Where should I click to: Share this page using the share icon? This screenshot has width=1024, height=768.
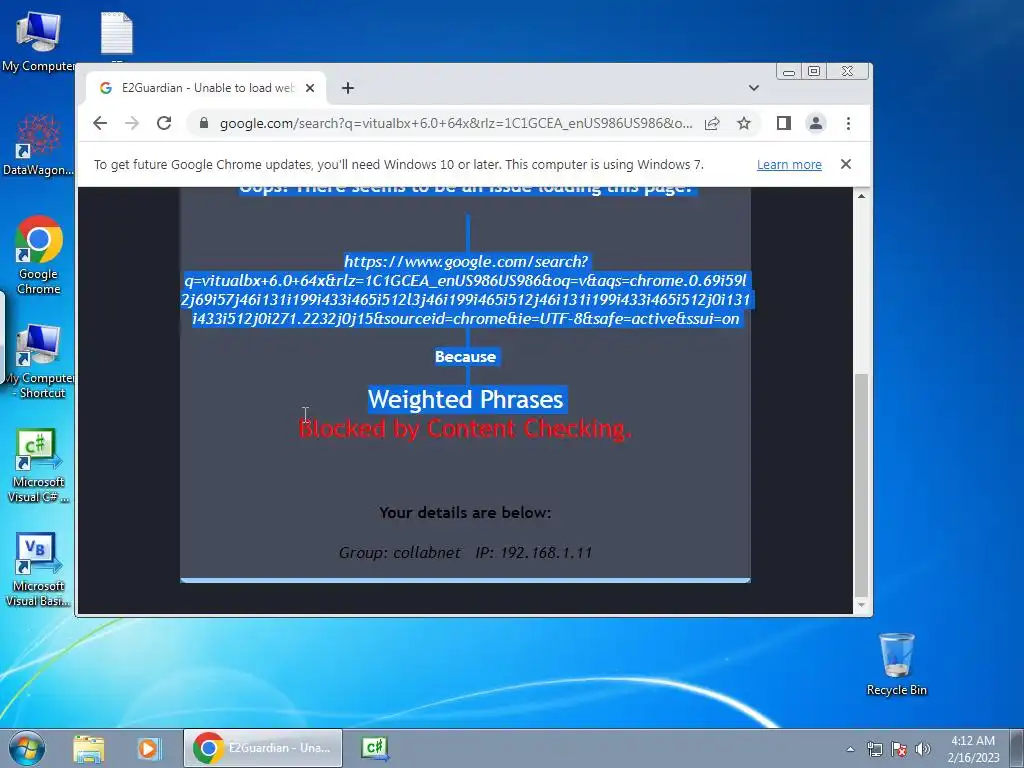712,123
